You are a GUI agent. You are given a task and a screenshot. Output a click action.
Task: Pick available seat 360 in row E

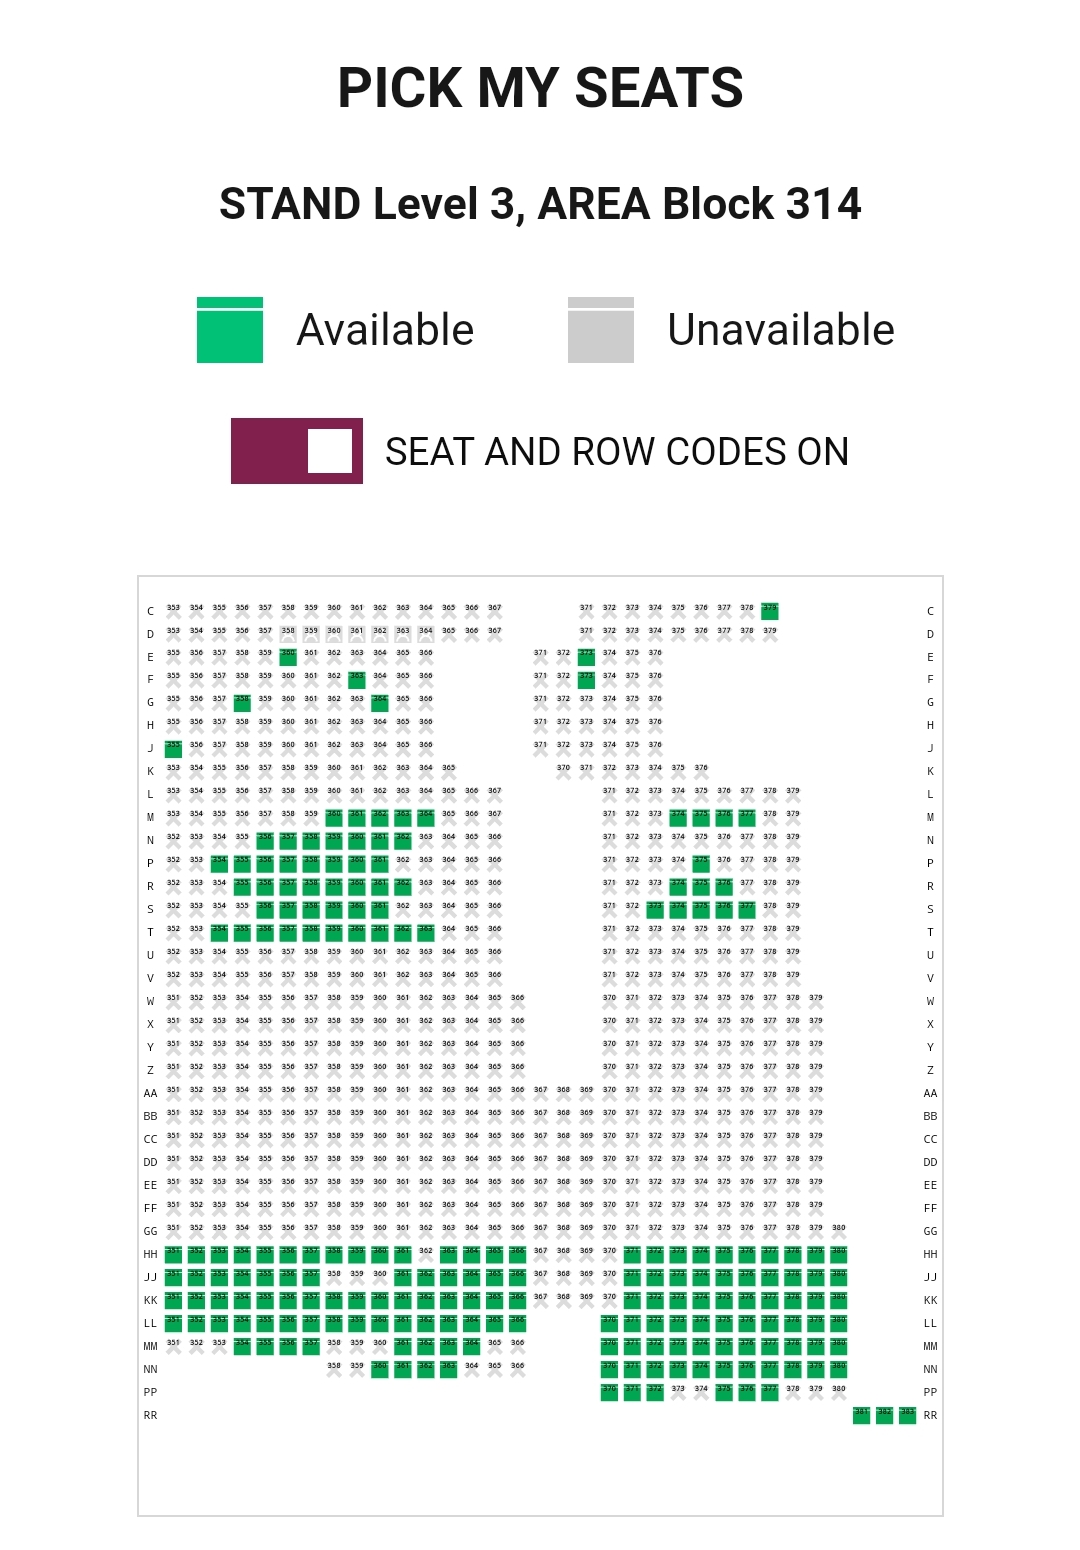coord(288,657)
